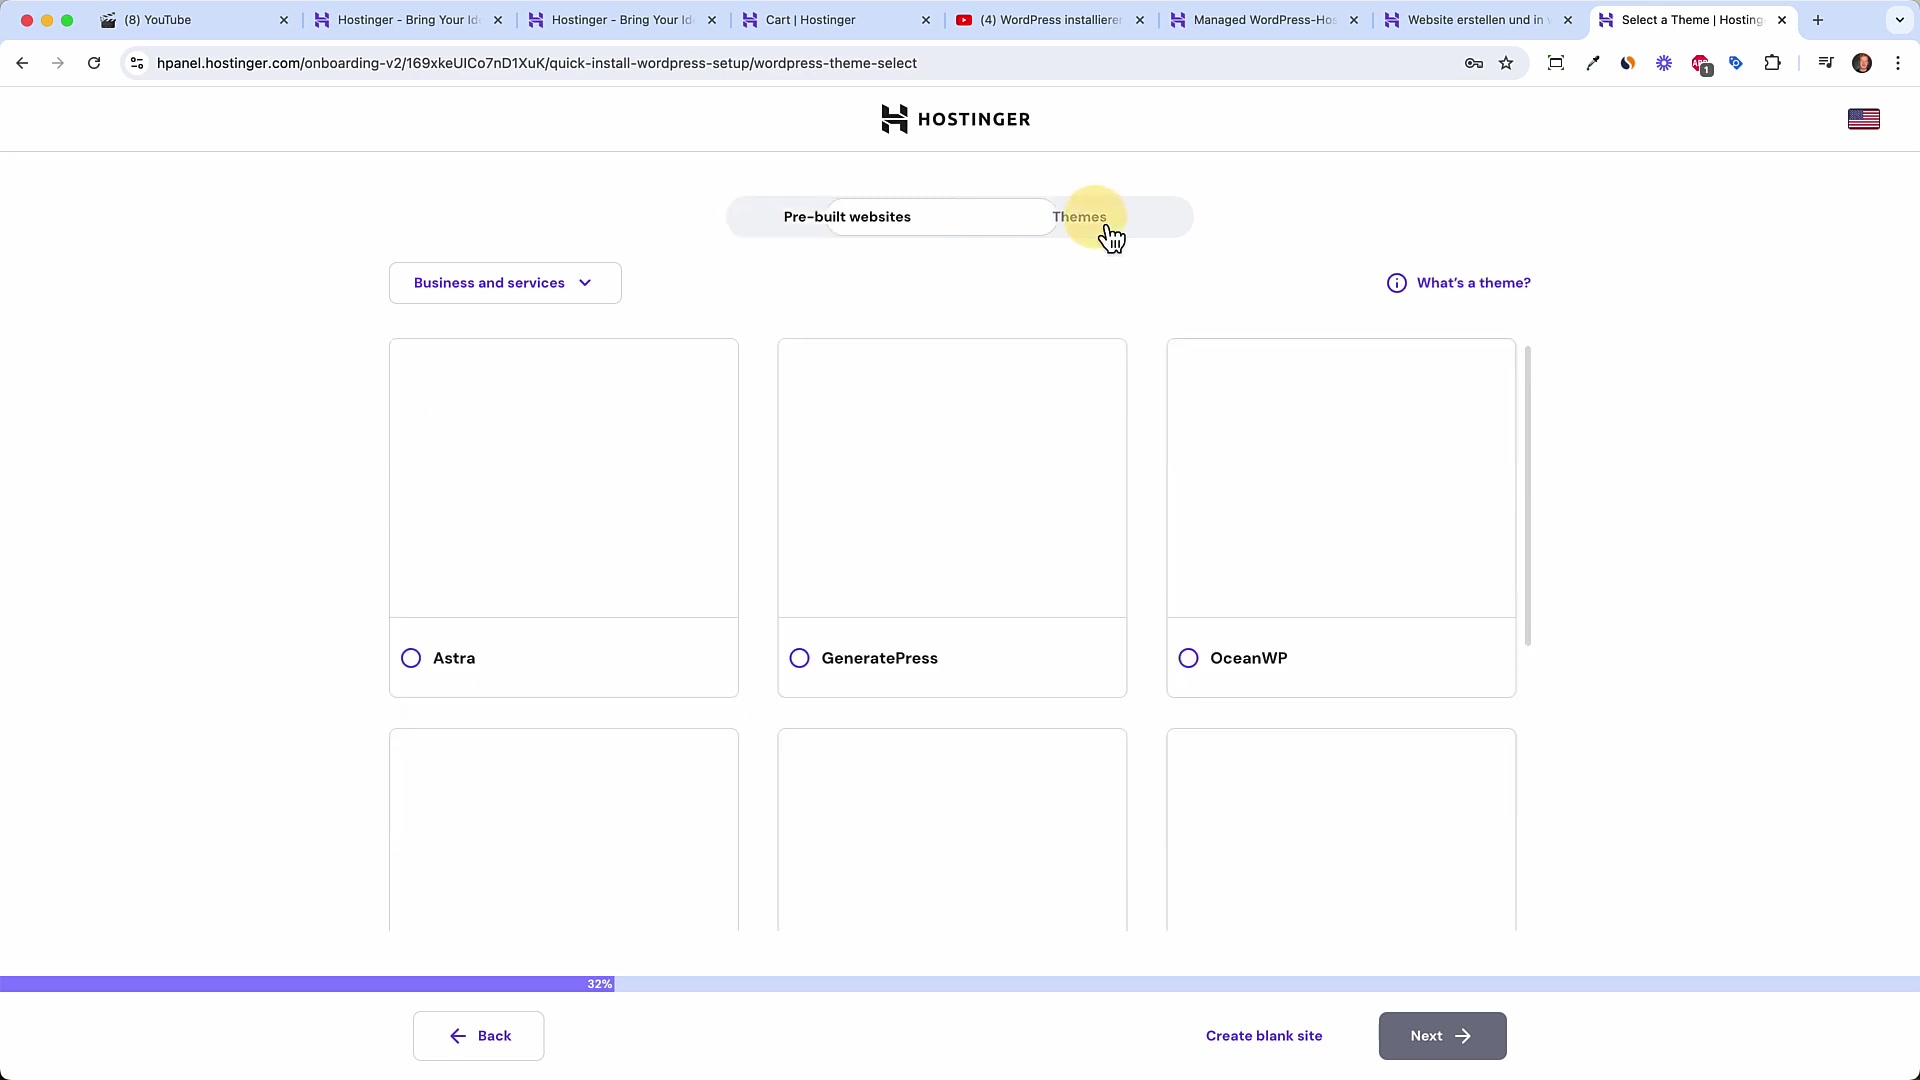Click the purple gear extension icon
Viewport: 1920px width, 1080px height.
[1664, 63]
